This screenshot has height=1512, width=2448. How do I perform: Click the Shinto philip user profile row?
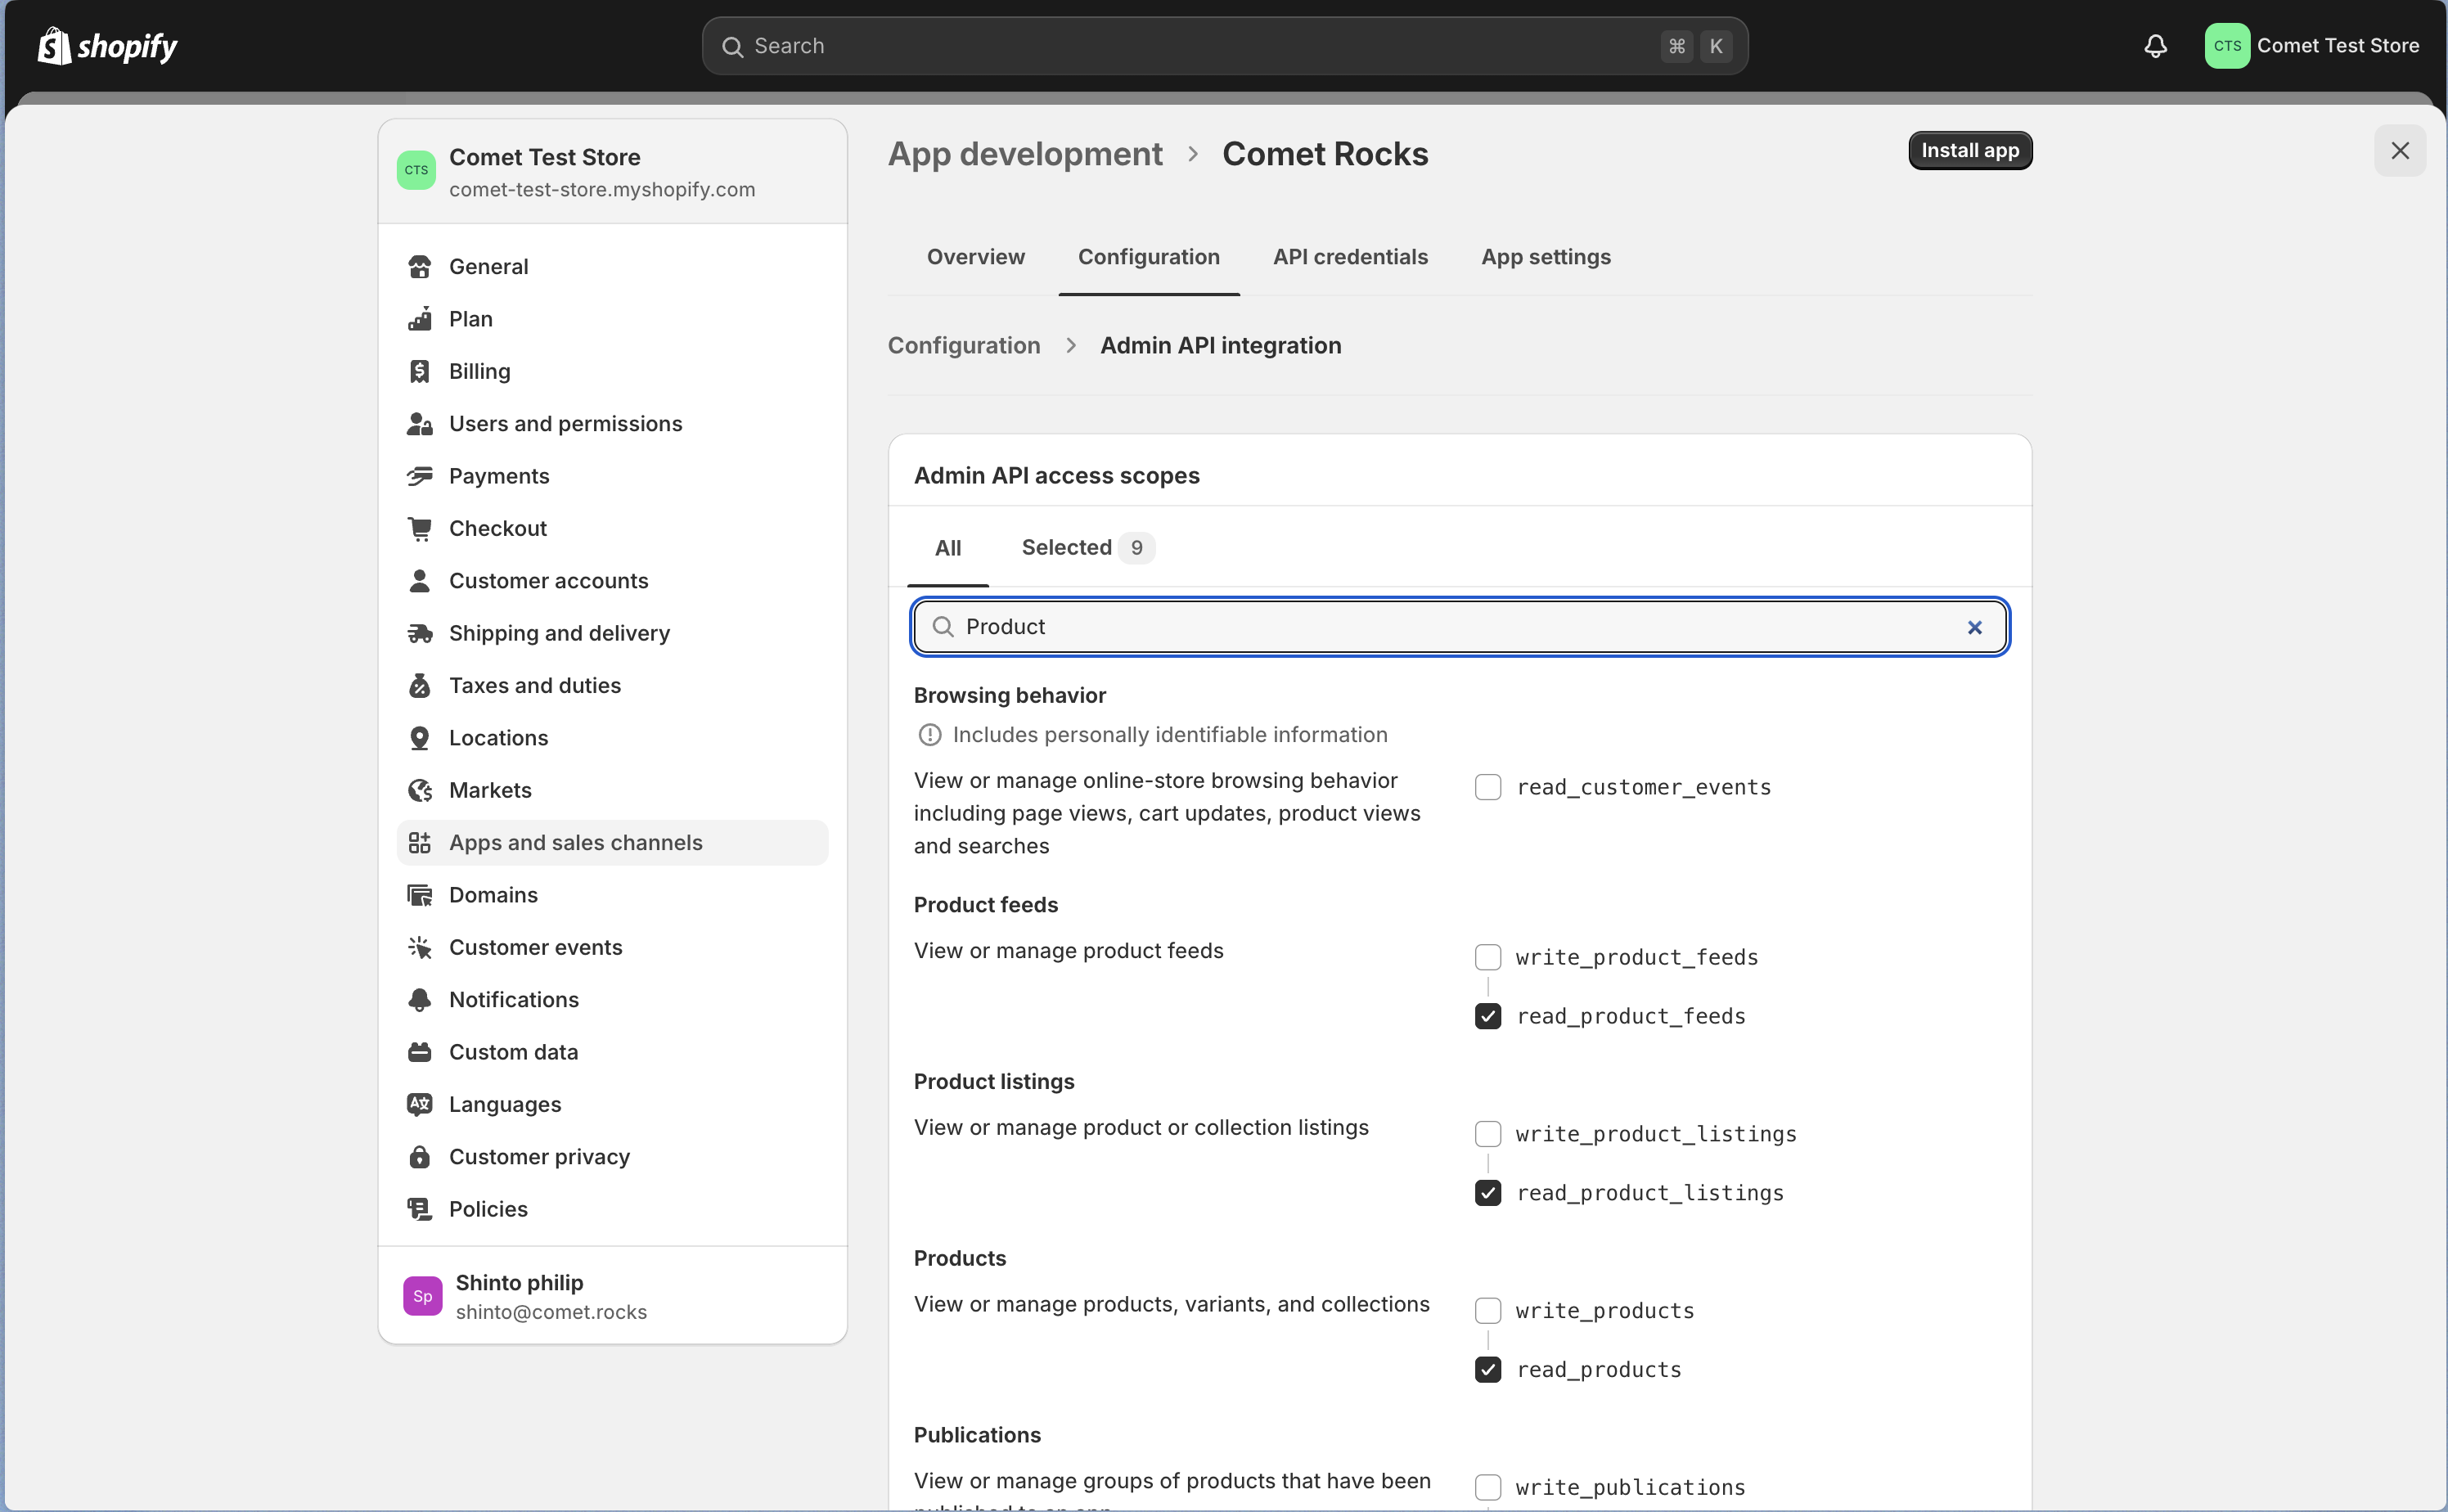click(612, 1296)
